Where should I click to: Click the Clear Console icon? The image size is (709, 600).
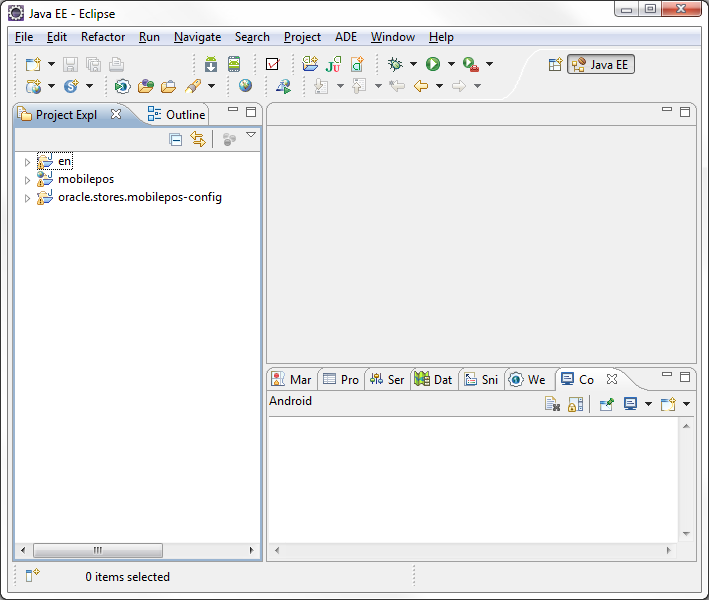click(553, 404)
